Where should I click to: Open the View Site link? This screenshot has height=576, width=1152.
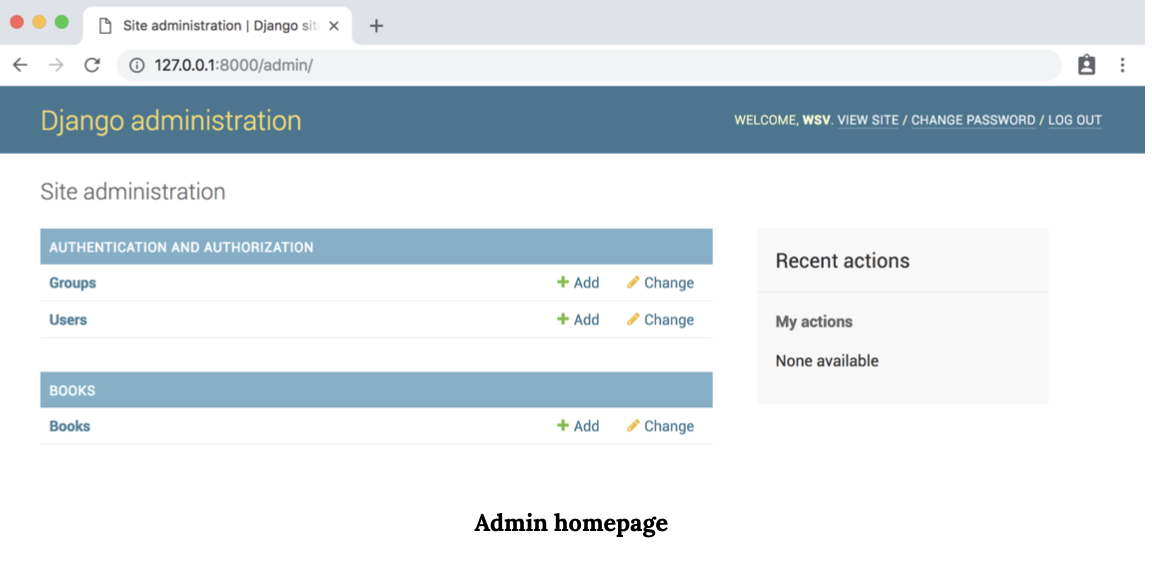(x=868, y=120)
